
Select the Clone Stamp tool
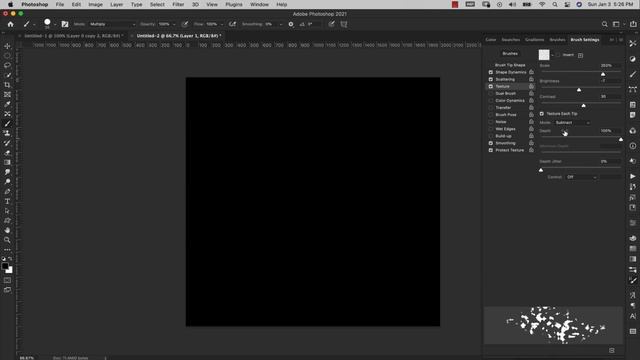pos(7,133)
